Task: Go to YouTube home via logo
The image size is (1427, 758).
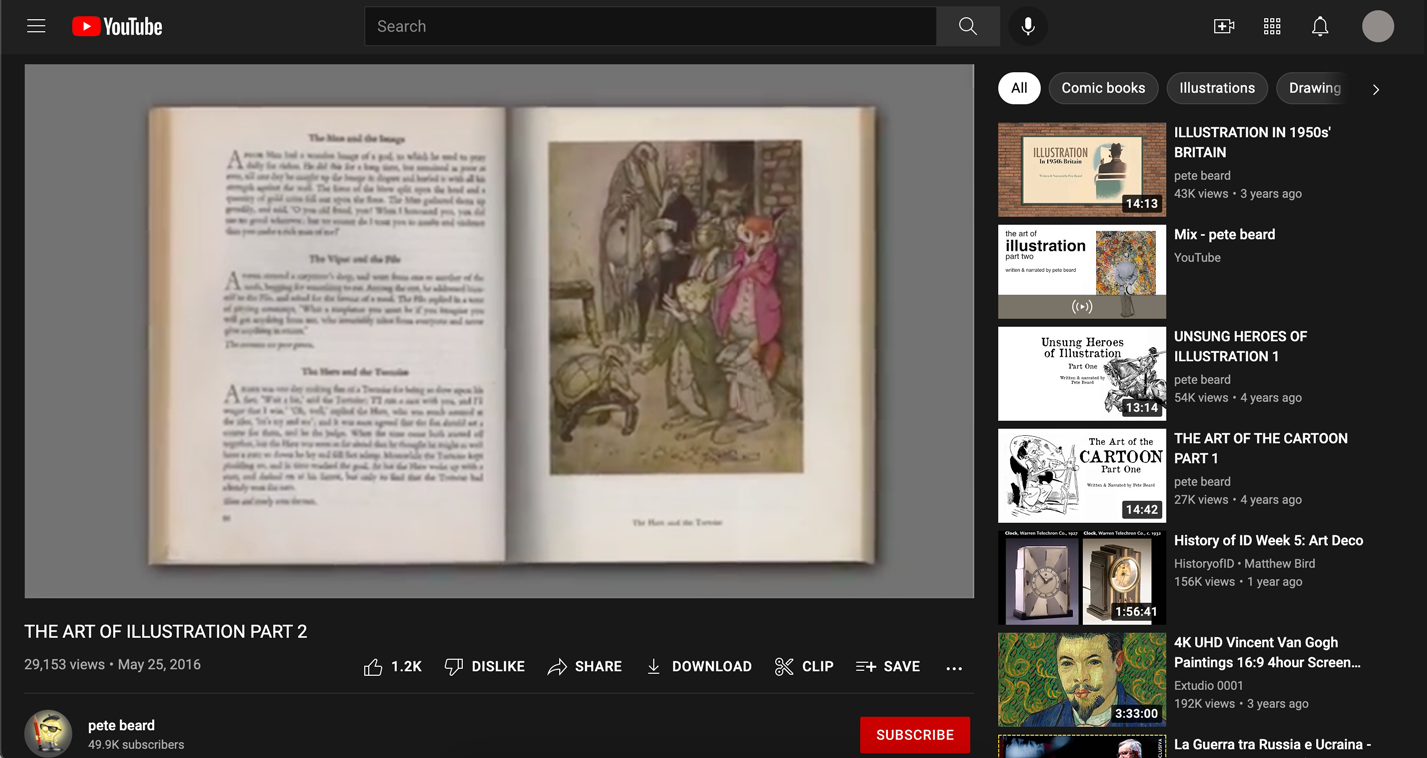Action: (x=117, y=27)
